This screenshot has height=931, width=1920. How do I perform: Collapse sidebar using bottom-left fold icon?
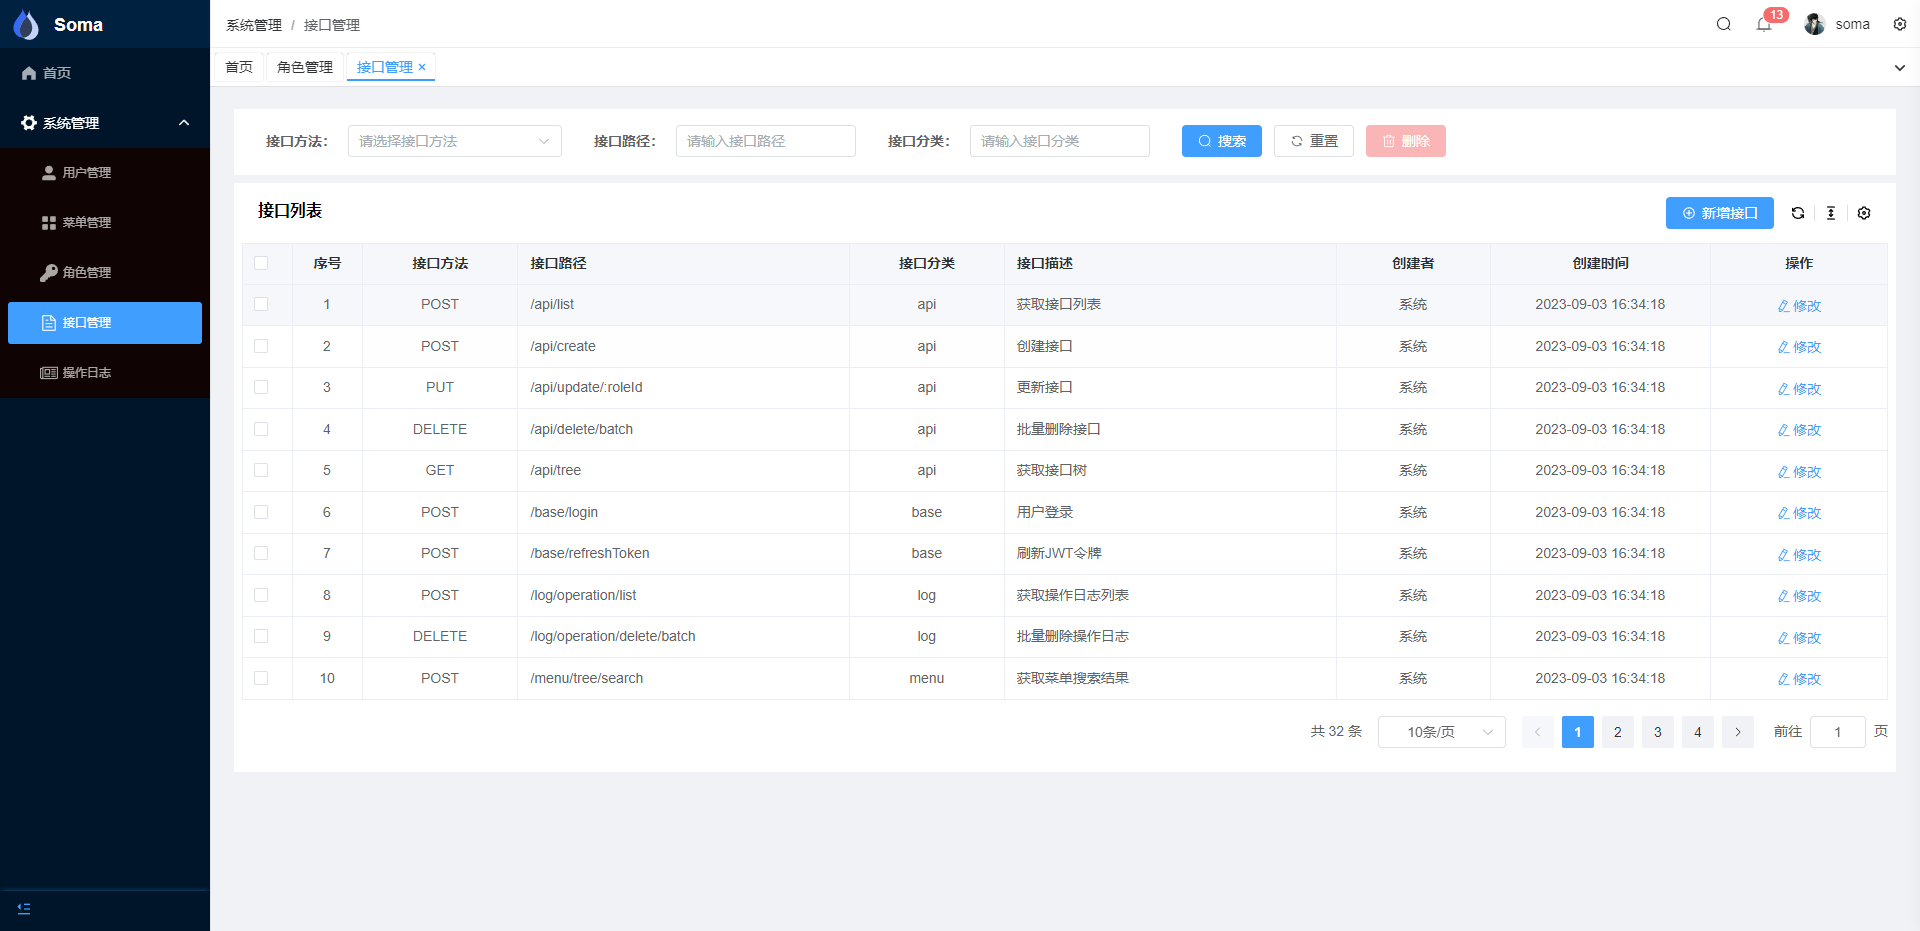24,908
